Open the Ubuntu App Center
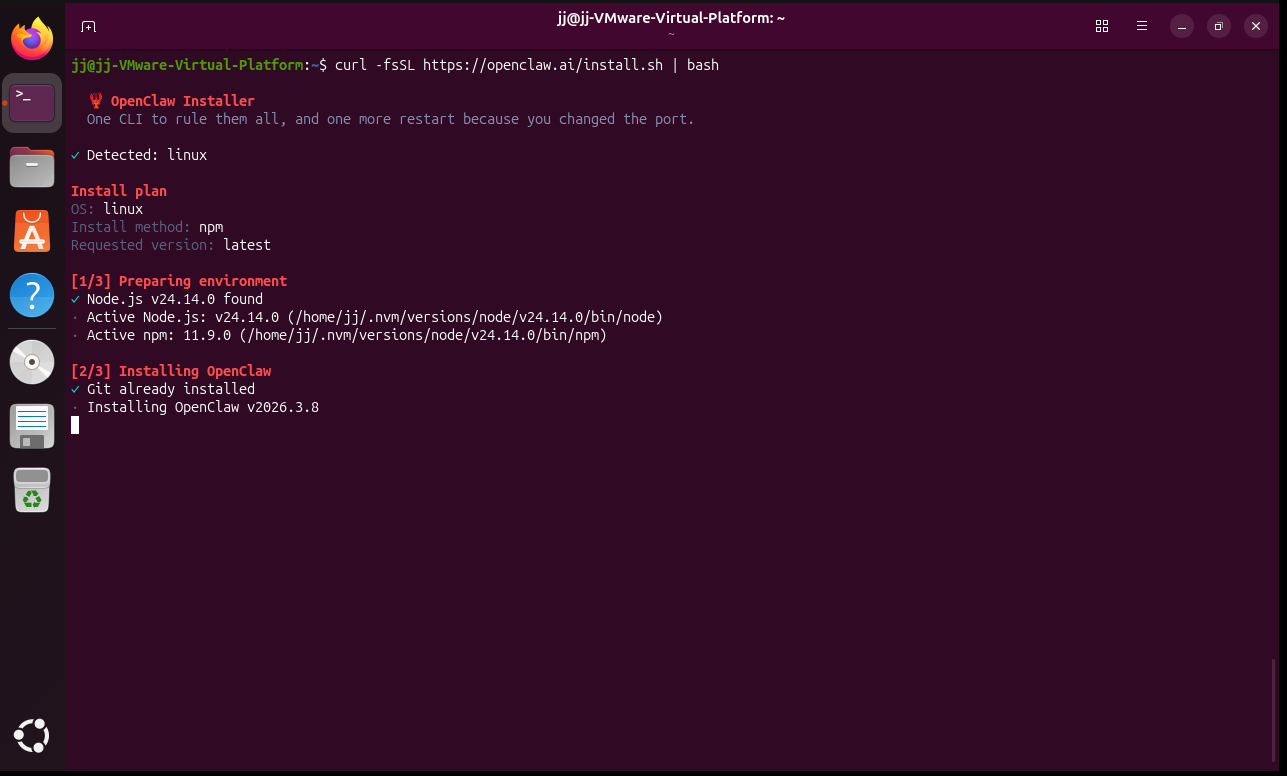 pyautogui.click(x=32, y=231)
